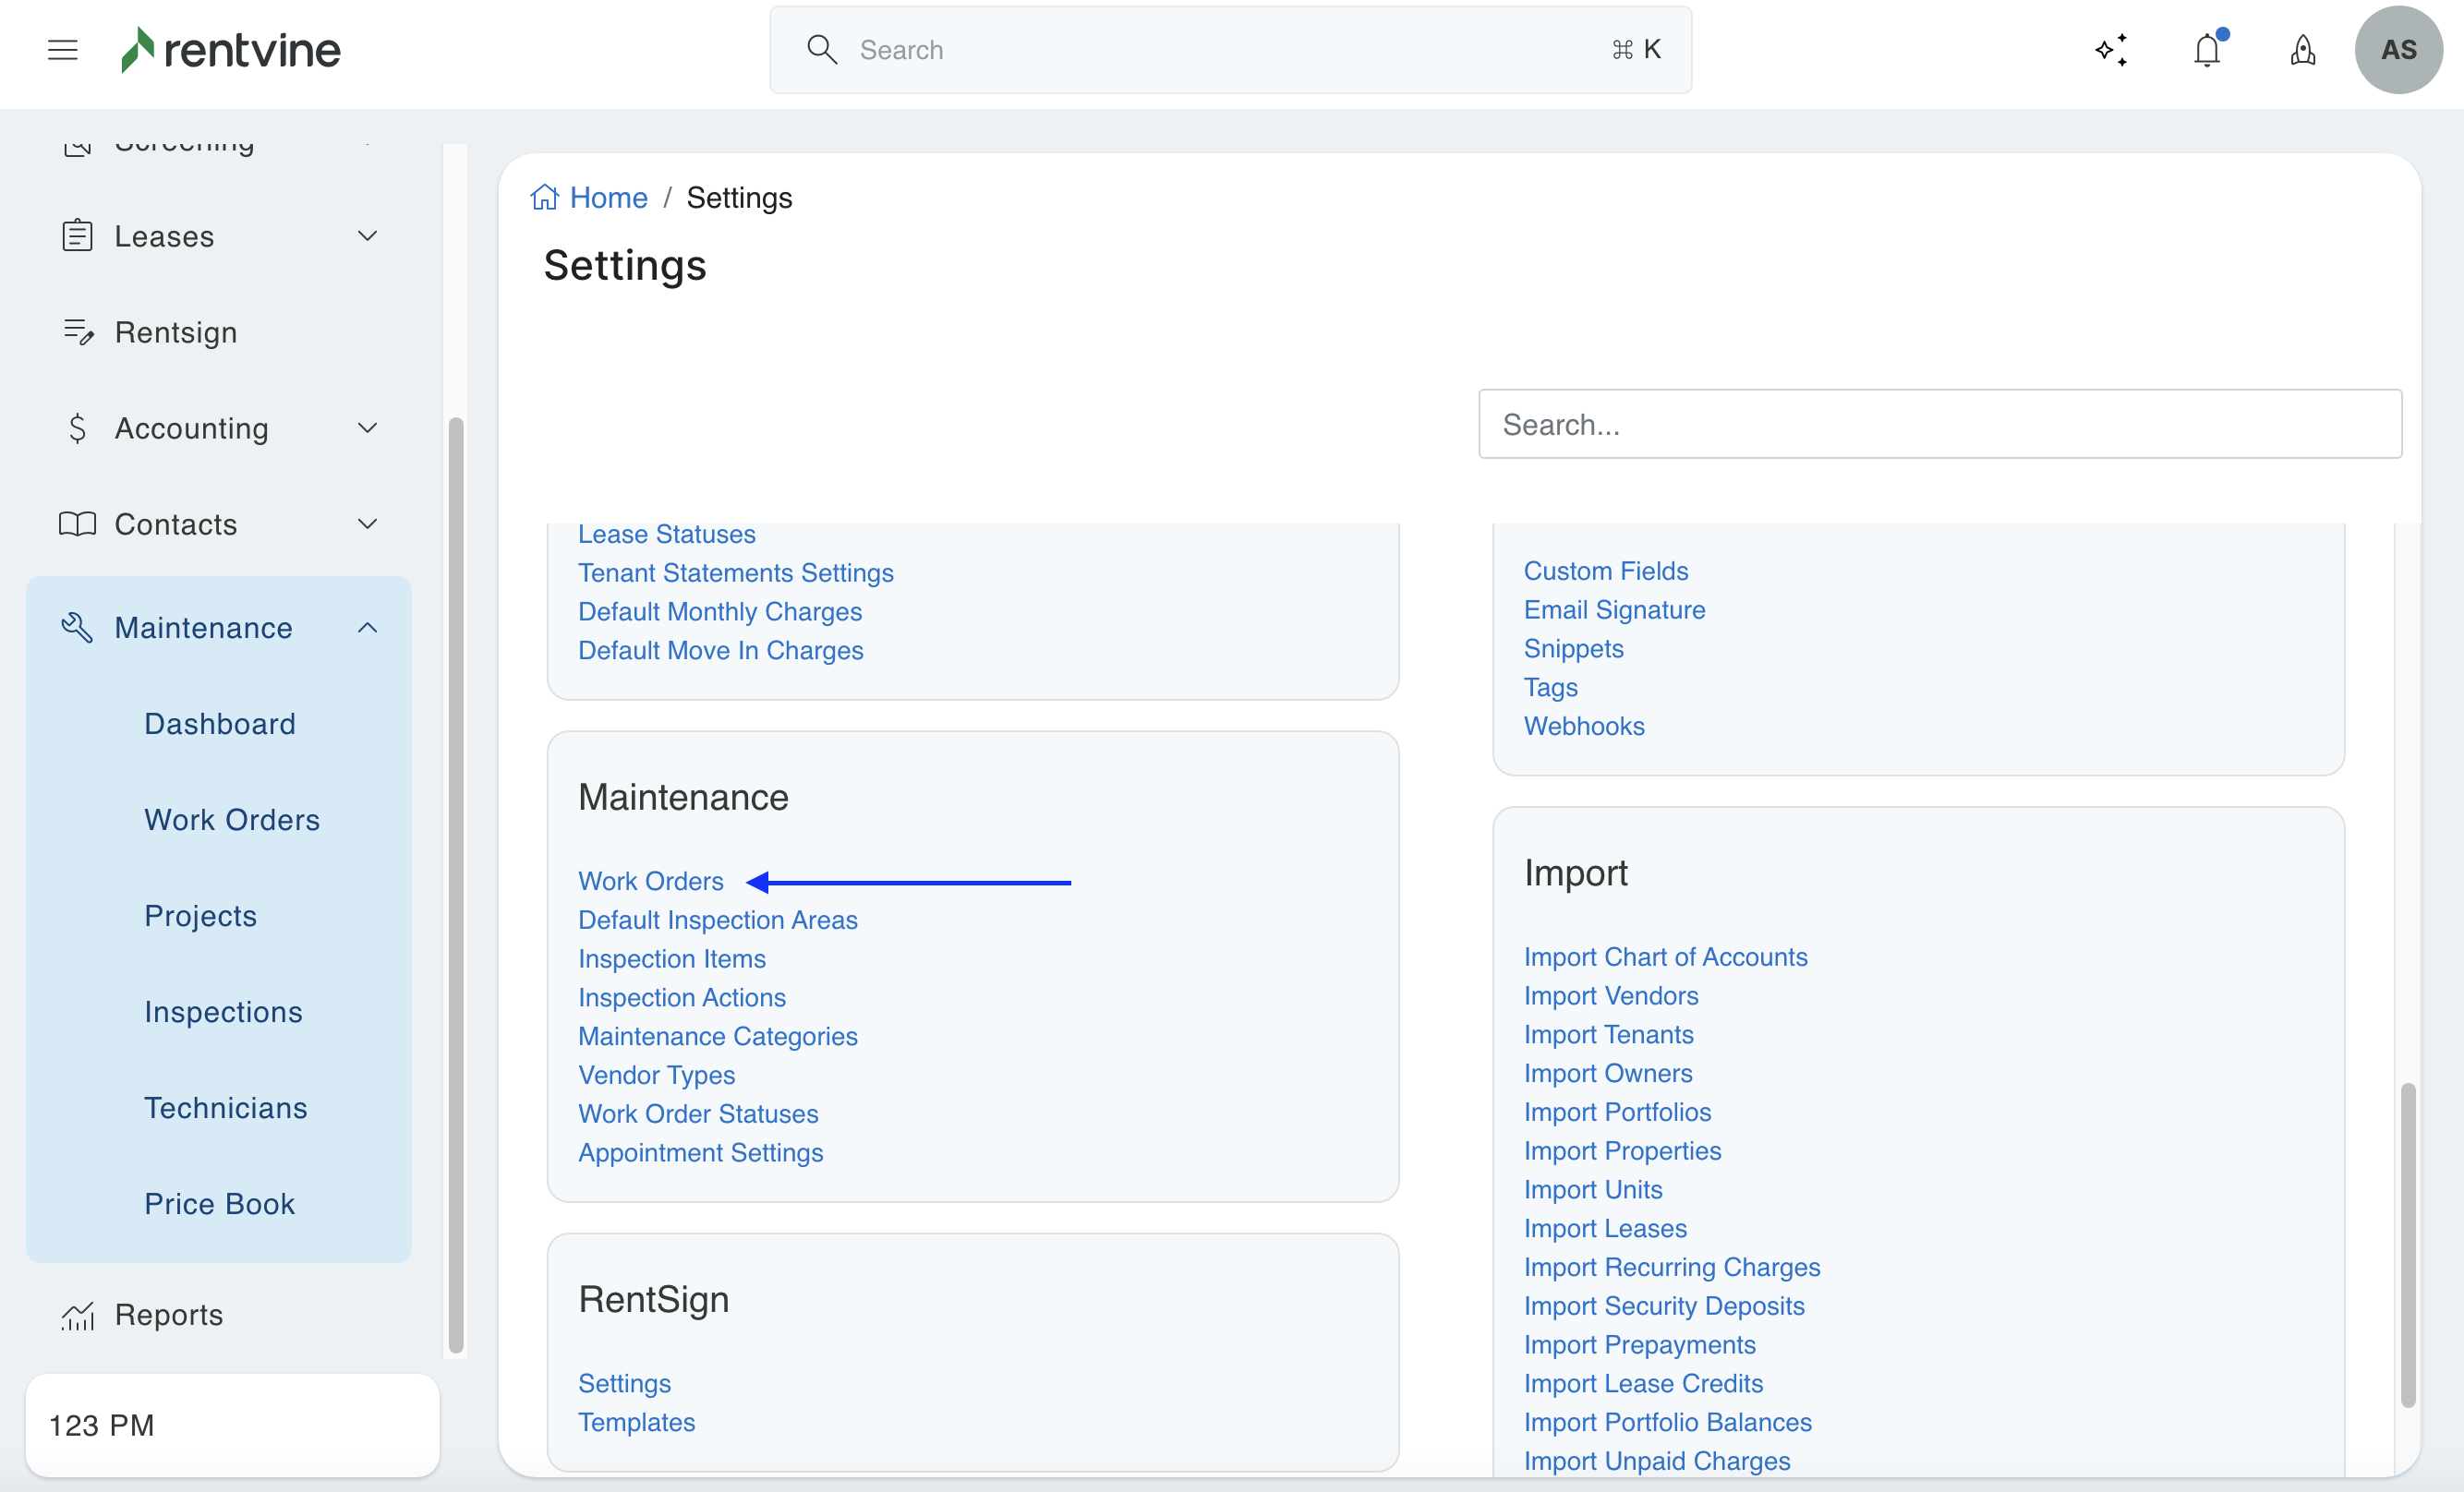
Task: Select the Maintenance wrench icon in sidebar
Action: click(x=77, y=627)
